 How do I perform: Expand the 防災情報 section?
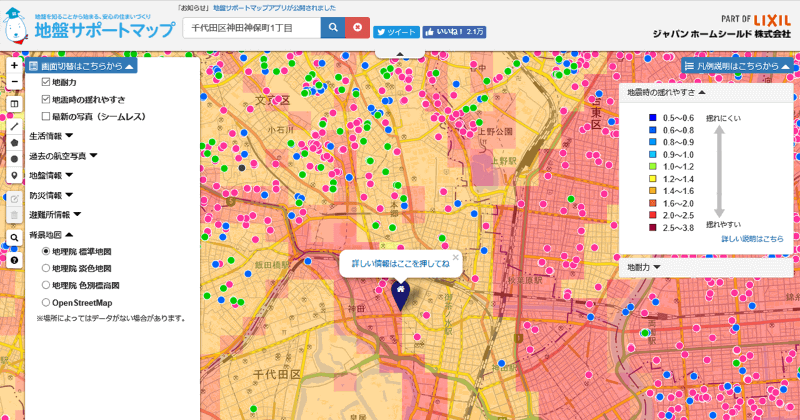[64, 195]
